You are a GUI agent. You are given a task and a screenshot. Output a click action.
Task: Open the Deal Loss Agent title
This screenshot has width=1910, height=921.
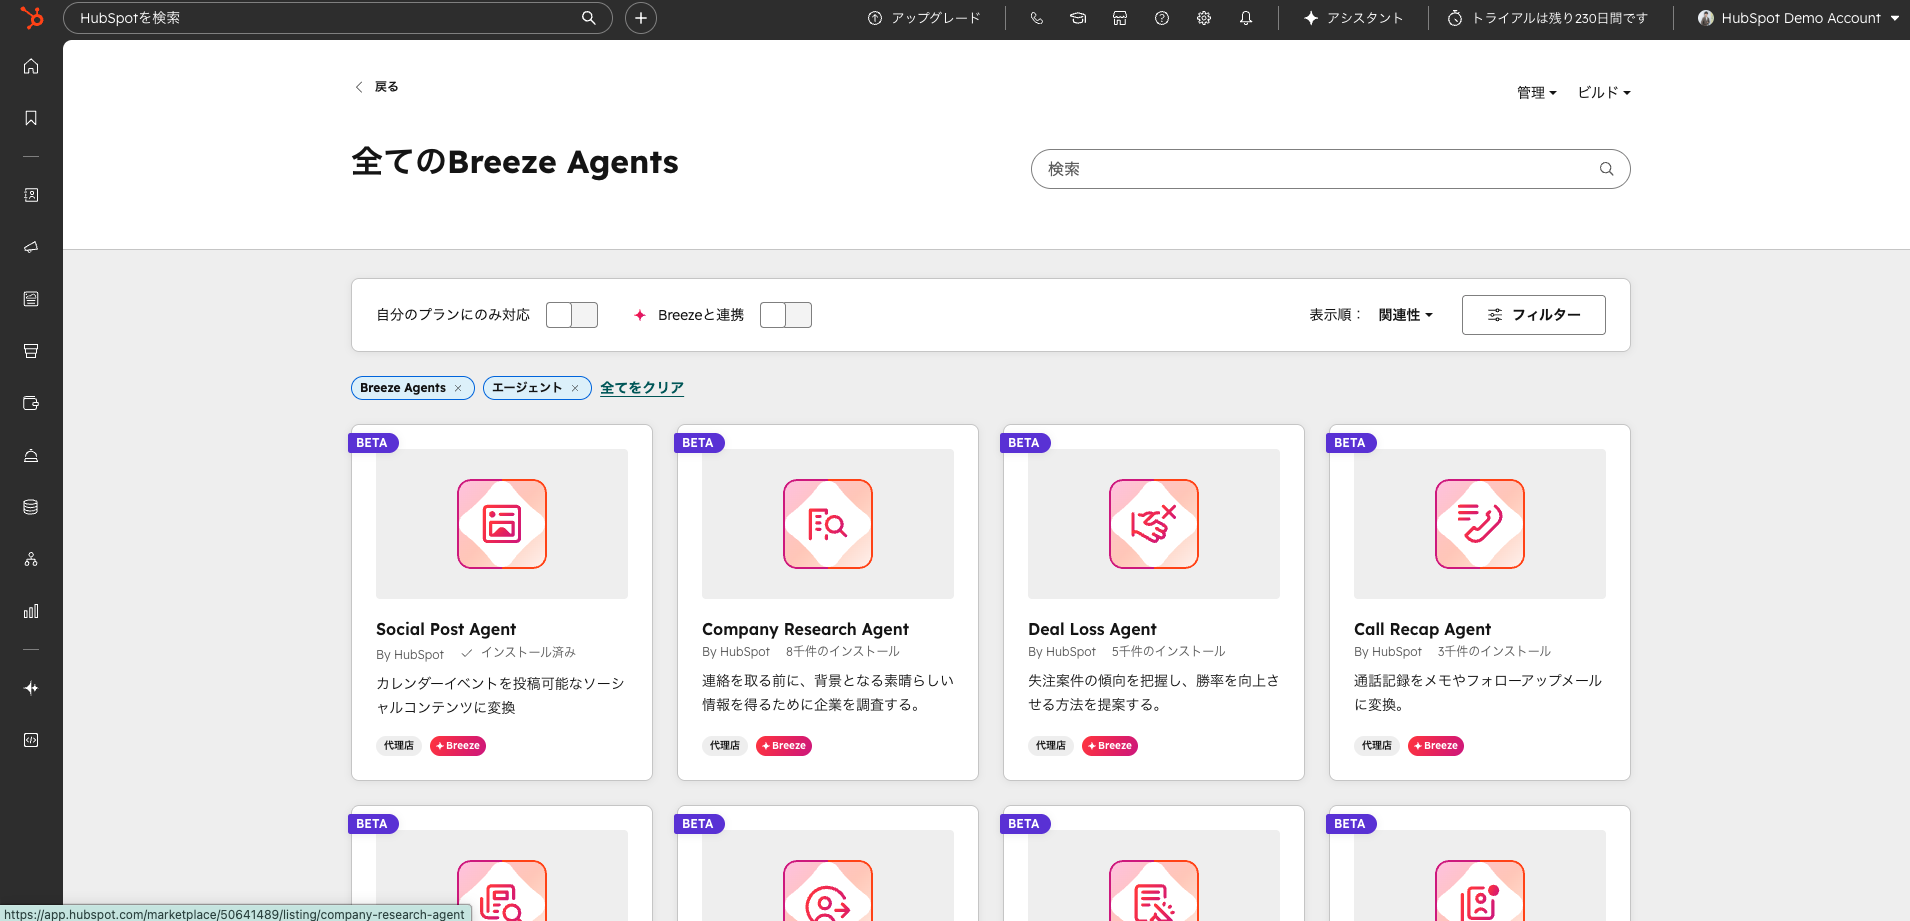point(1092,629)
